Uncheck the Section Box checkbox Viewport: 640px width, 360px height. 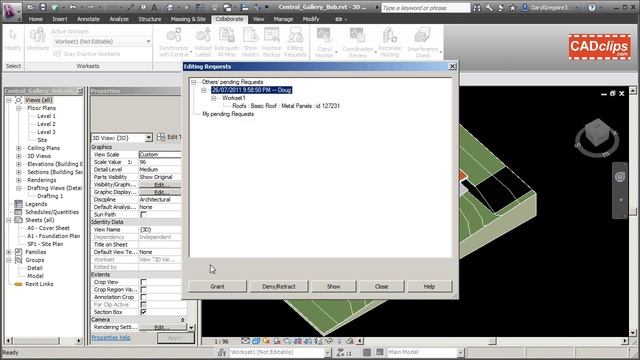pos(143,312)
